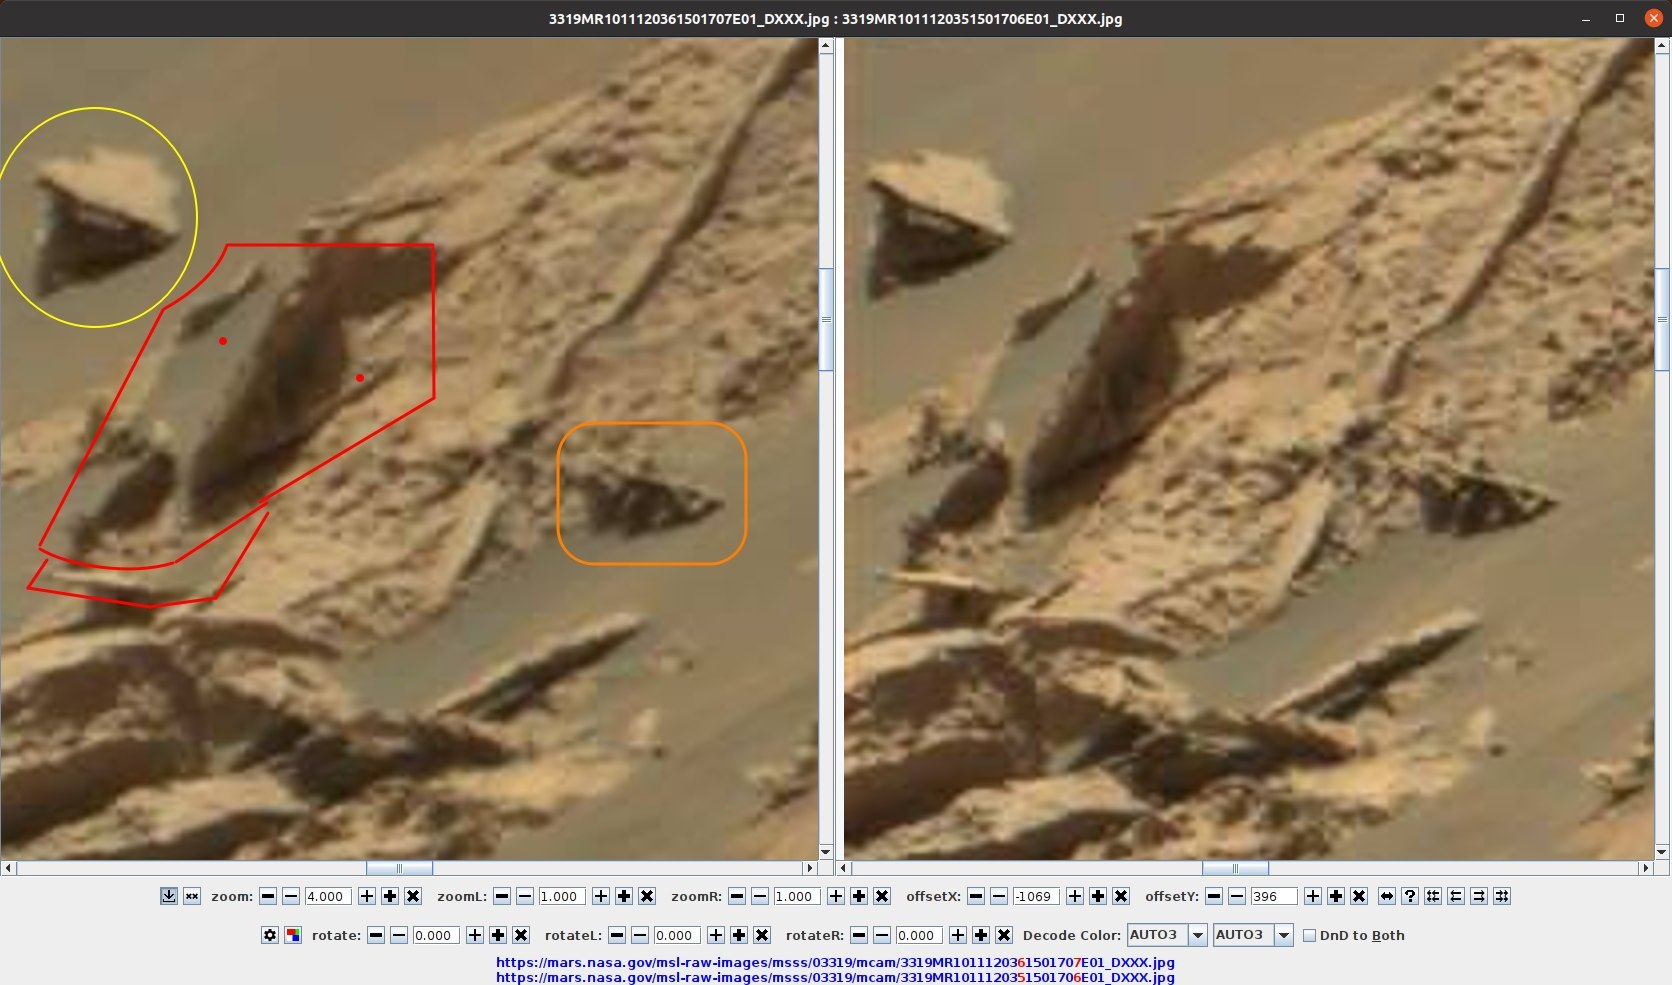
Task: Click the thin minus button for zoomR
Action: coord(760,896)
